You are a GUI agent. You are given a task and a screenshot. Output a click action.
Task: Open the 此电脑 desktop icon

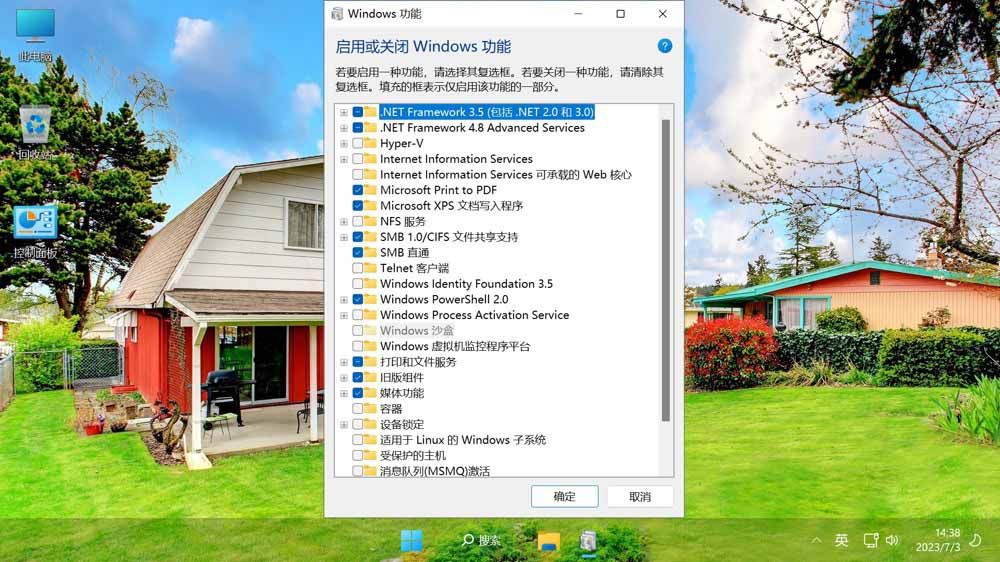pyautogui.click(x=35, y=35)
